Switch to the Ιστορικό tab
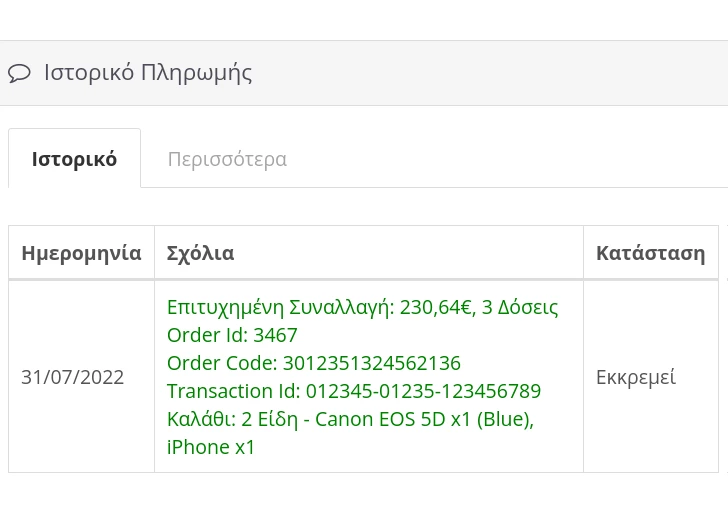Viewport: 728px width, 529px height. (74, 159)
